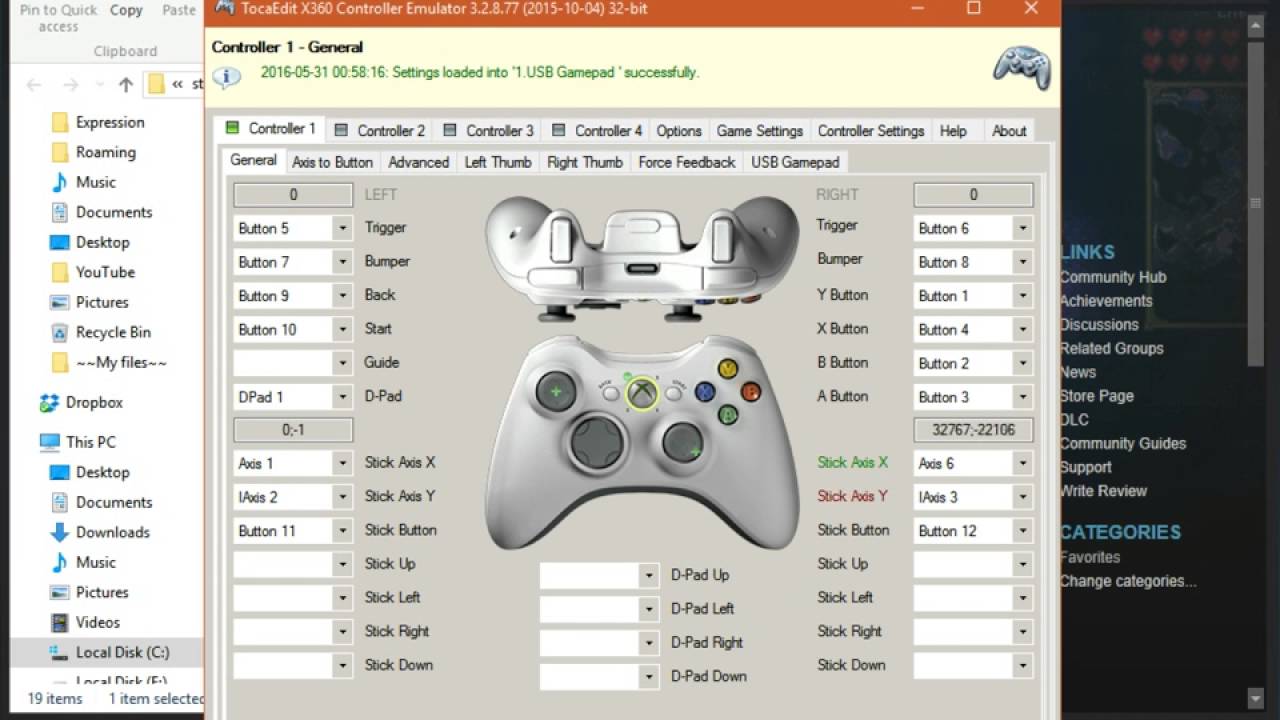The height and width of the screenshot is (720, 1280).
Task: Open the left Bumper dropdown showing Button 7
Action: pyautogui.click(x=342, y=262)
